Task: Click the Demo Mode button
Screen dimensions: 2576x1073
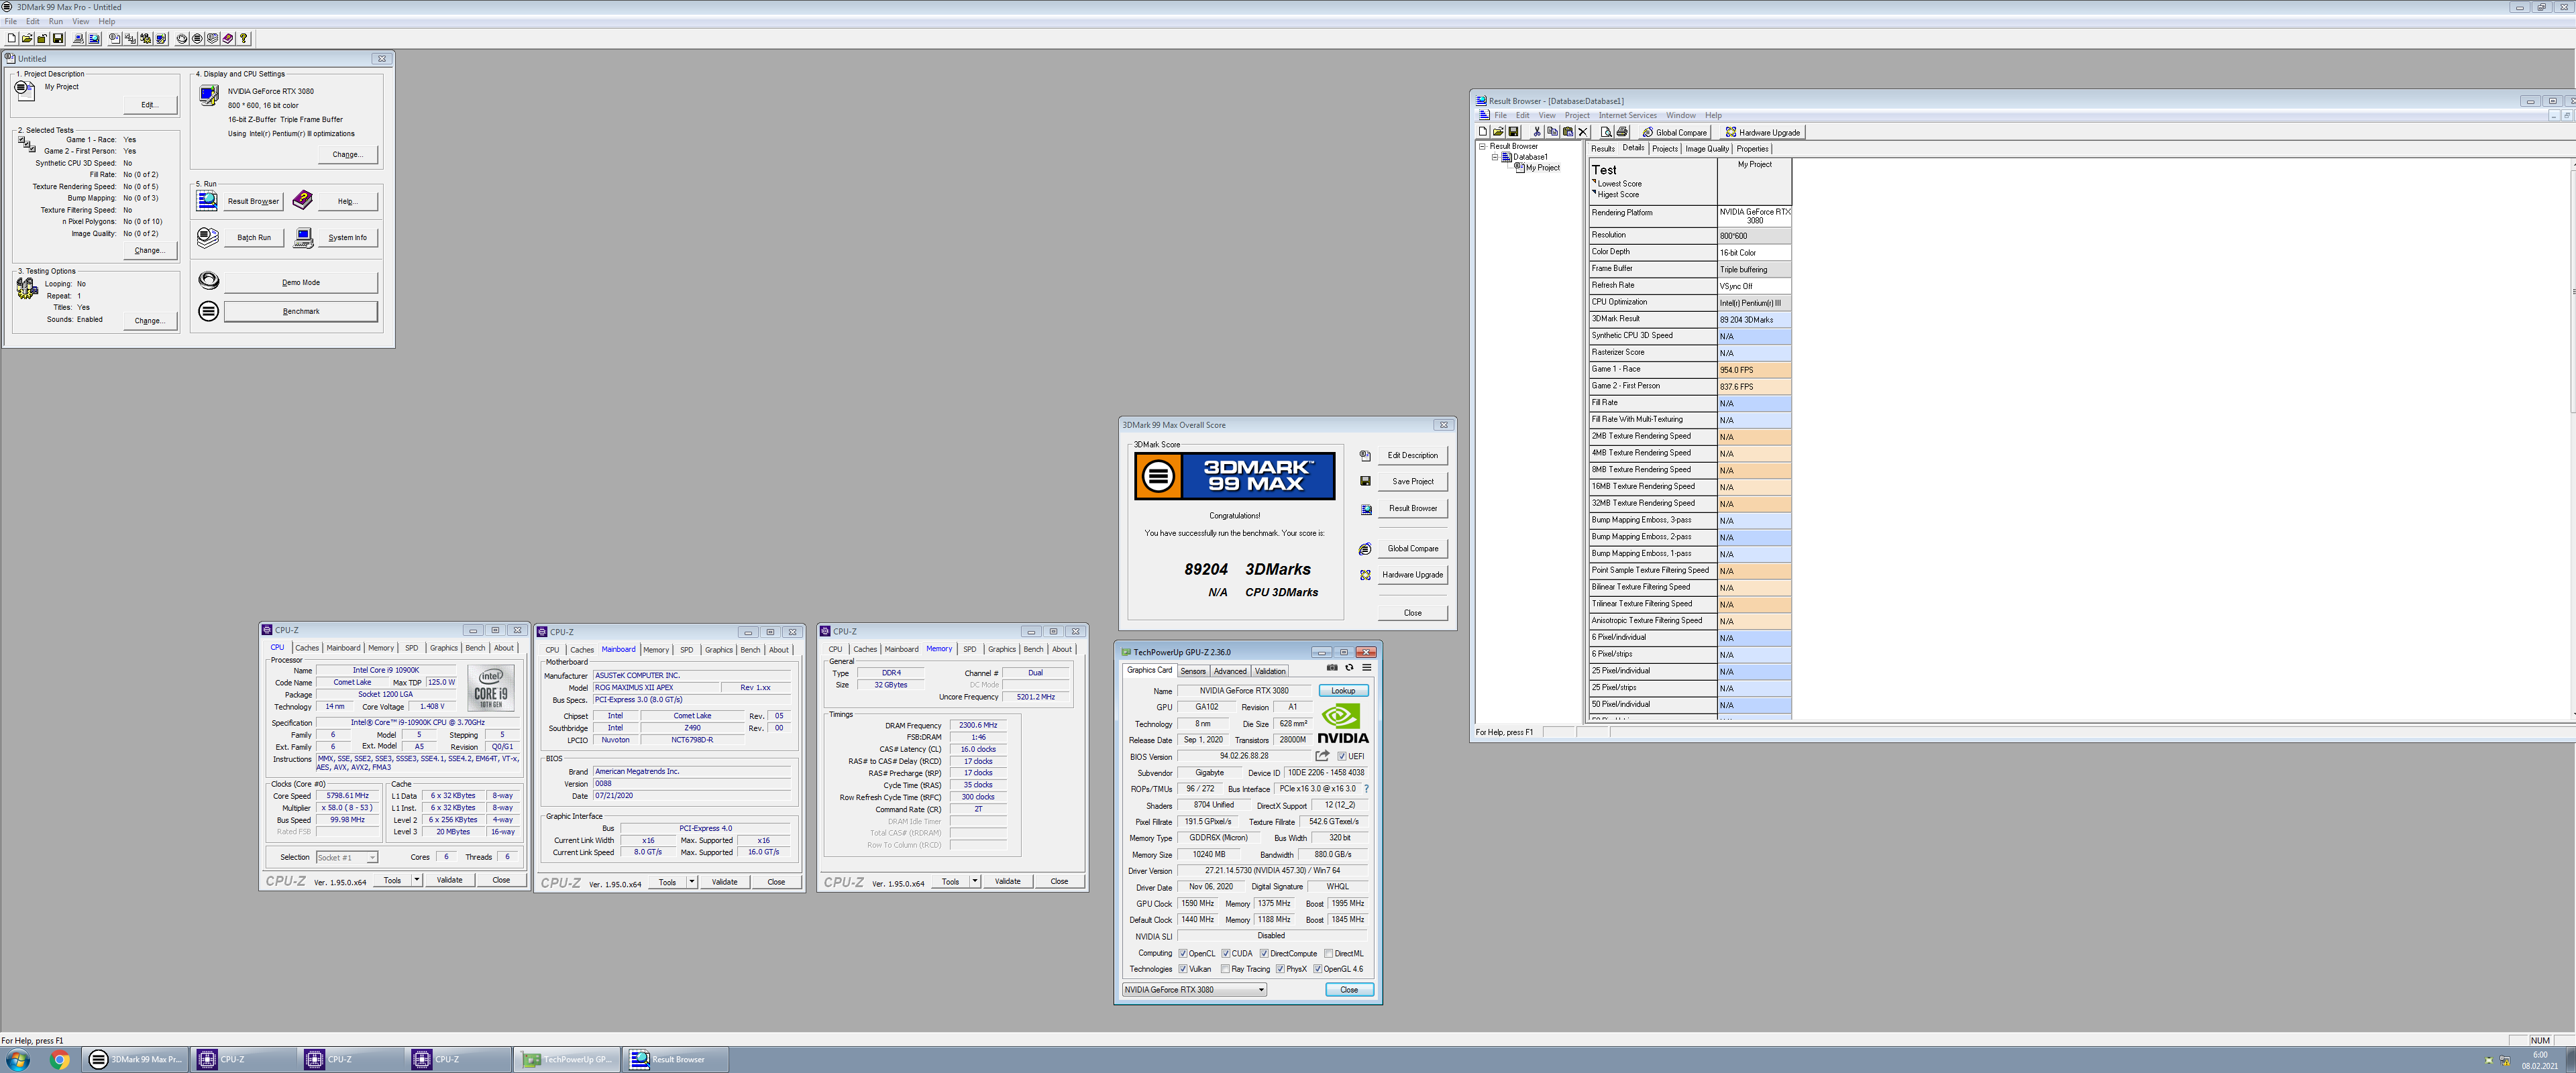Action: 301,283
